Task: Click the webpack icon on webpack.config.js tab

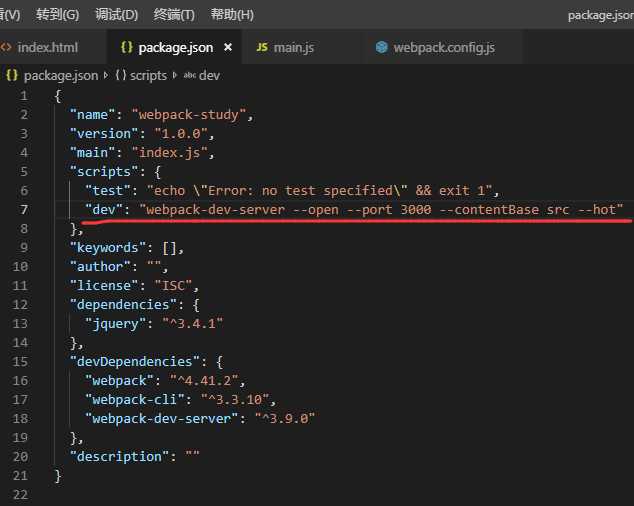Action: pos(381,47)
